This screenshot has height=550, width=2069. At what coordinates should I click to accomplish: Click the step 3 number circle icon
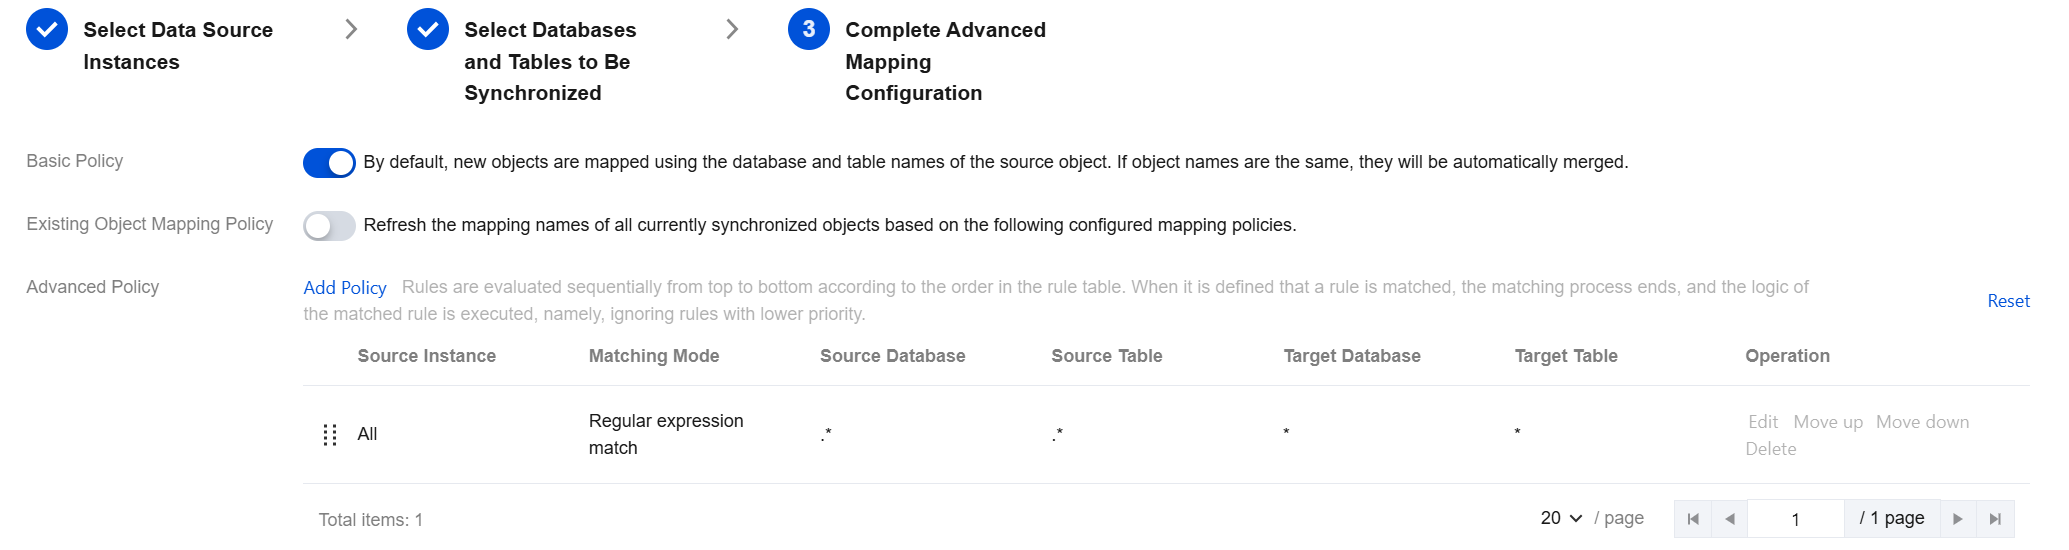[809, 30]
